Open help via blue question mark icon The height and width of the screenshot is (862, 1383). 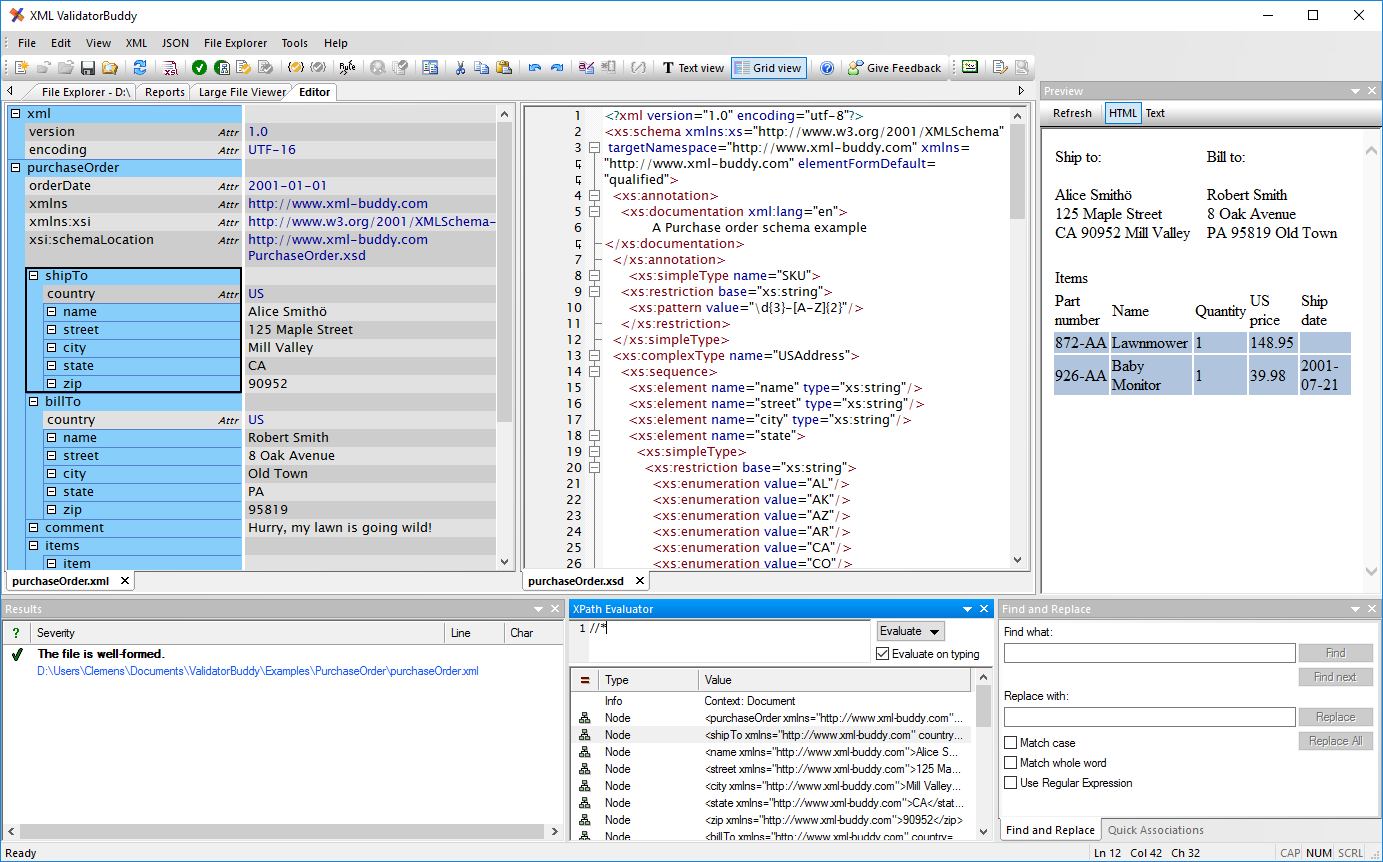click(x=827, y=68)
